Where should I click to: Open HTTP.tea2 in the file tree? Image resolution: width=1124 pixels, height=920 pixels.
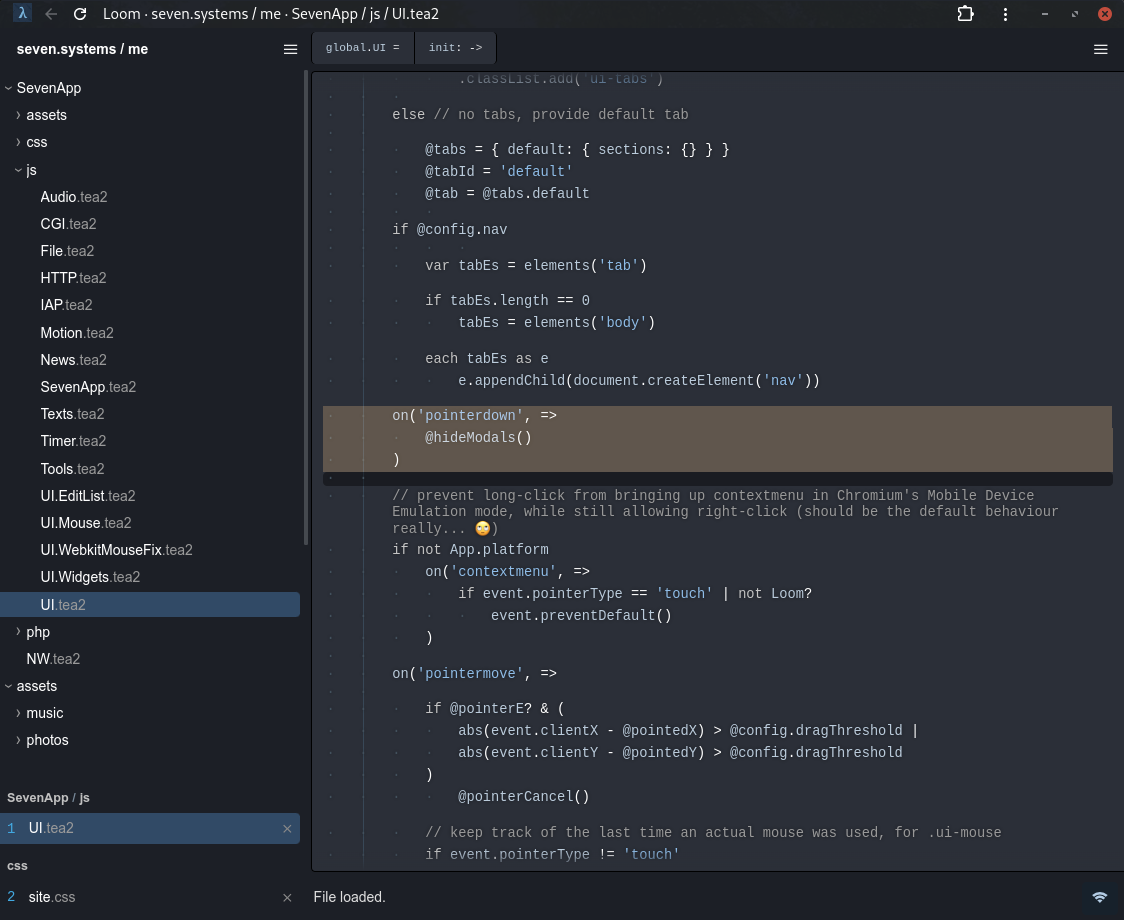click(x=73, y=278)
